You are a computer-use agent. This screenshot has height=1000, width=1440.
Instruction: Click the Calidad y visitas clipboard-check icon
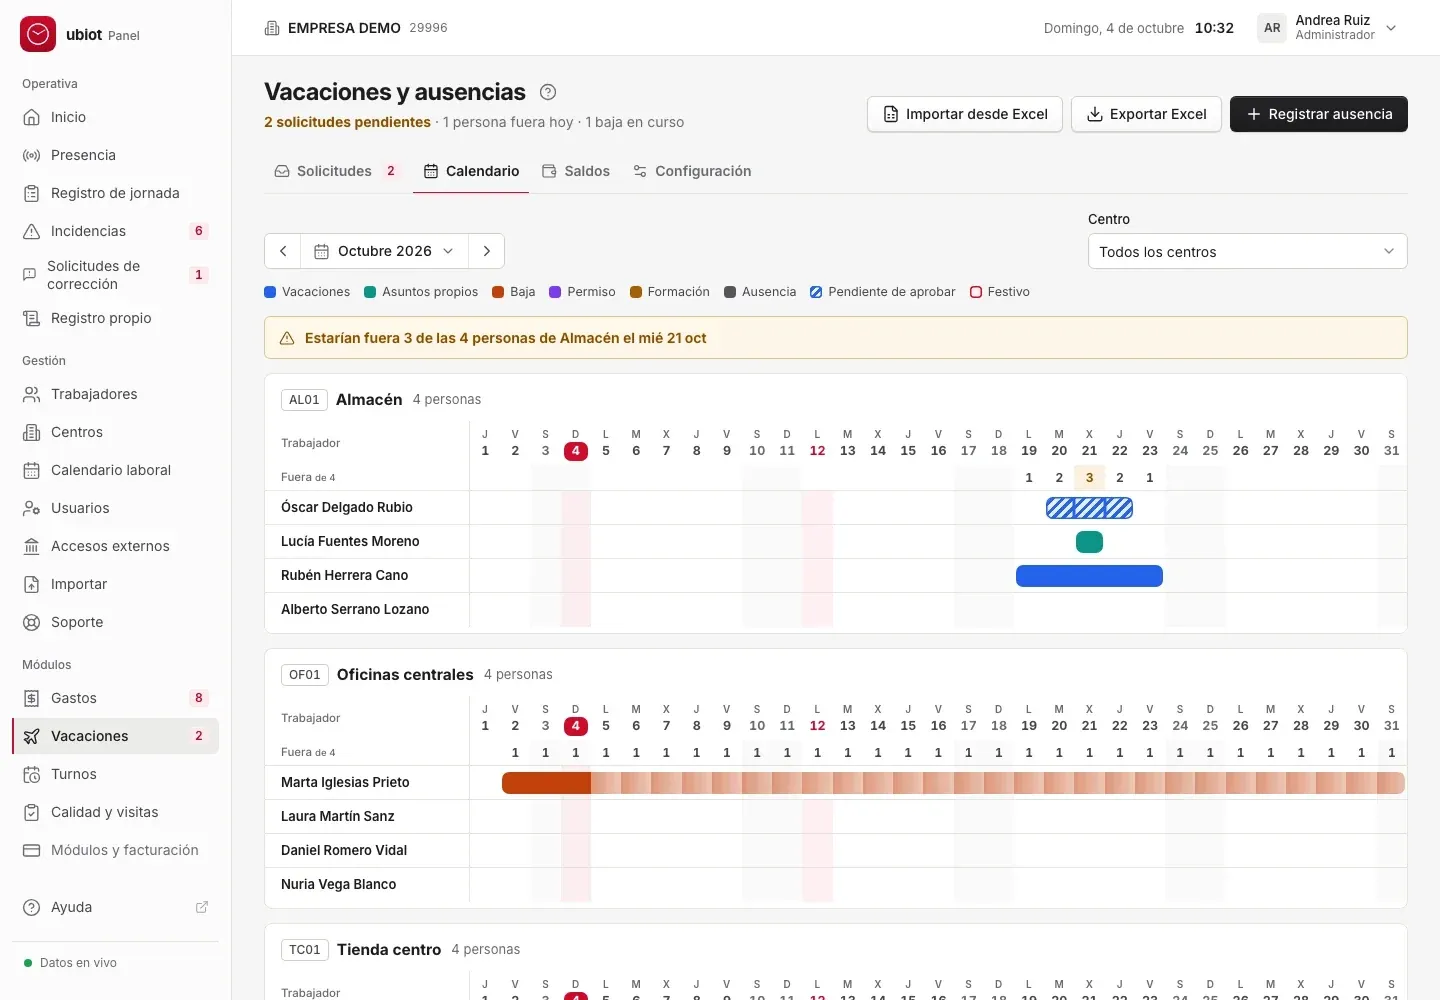[32, 812]
